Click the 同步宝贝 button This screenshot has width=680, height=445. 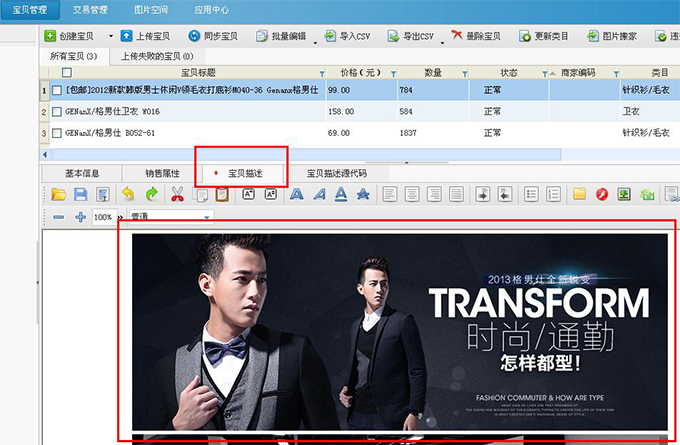click(214, 36)
